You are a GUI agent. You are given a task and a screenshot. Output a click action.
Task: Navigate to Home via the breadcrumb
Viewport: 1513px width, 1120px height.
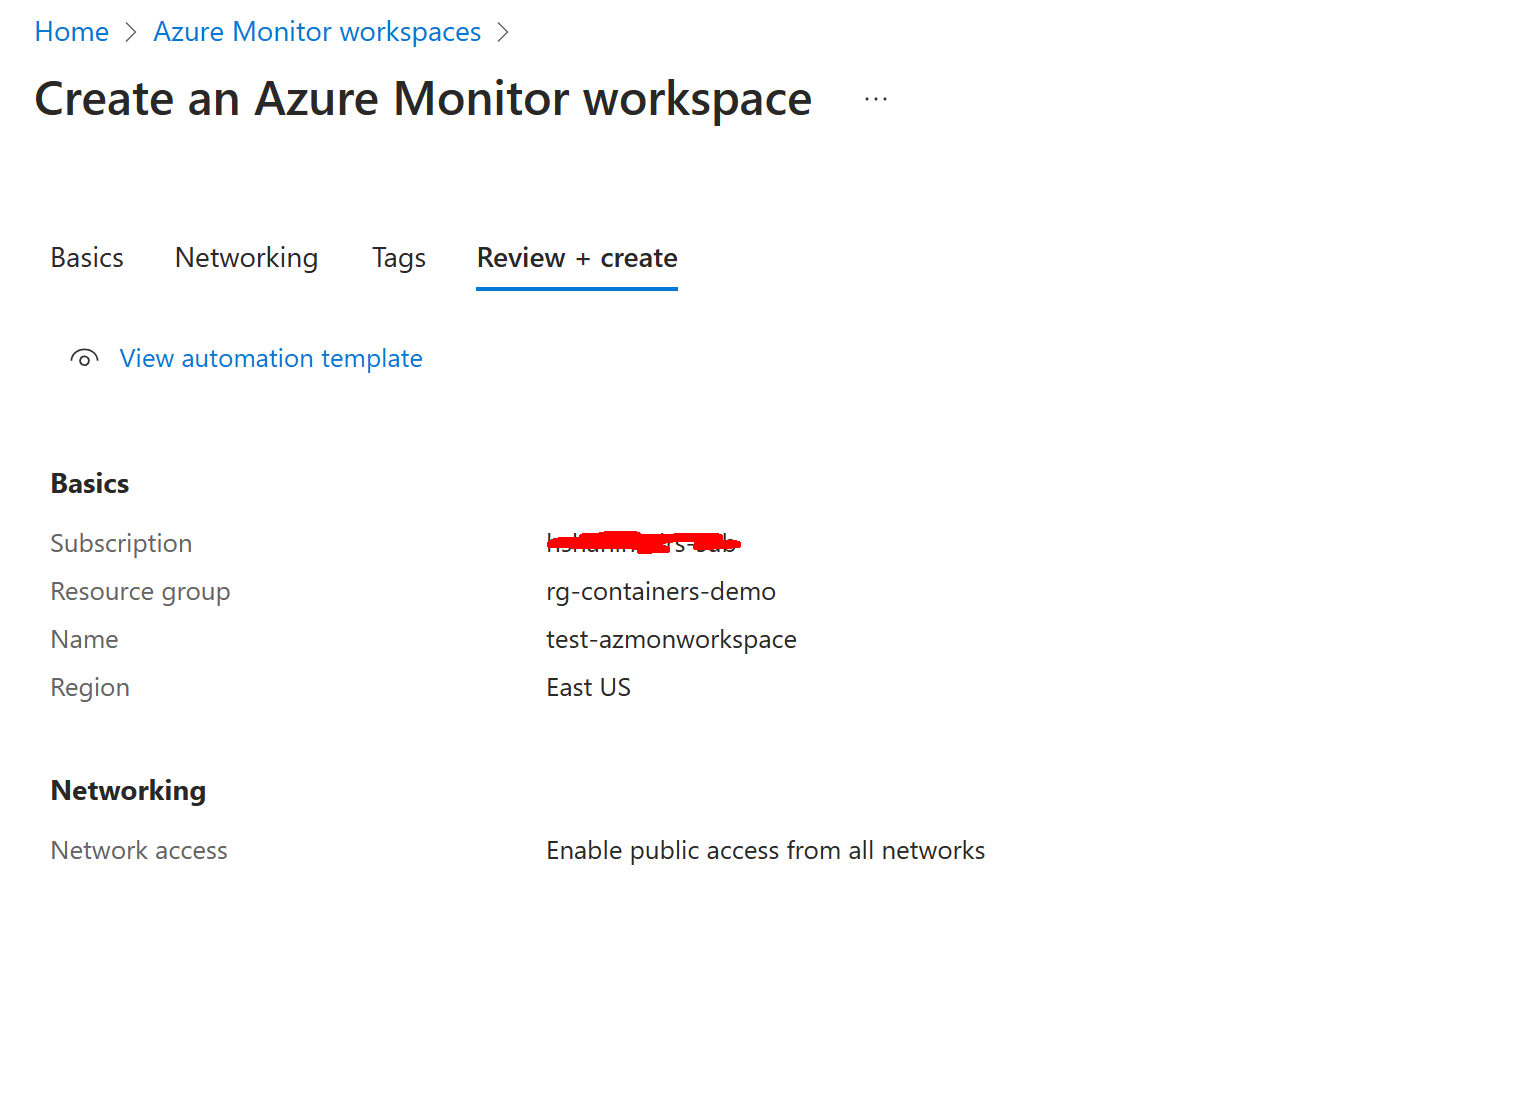point(71,32)
